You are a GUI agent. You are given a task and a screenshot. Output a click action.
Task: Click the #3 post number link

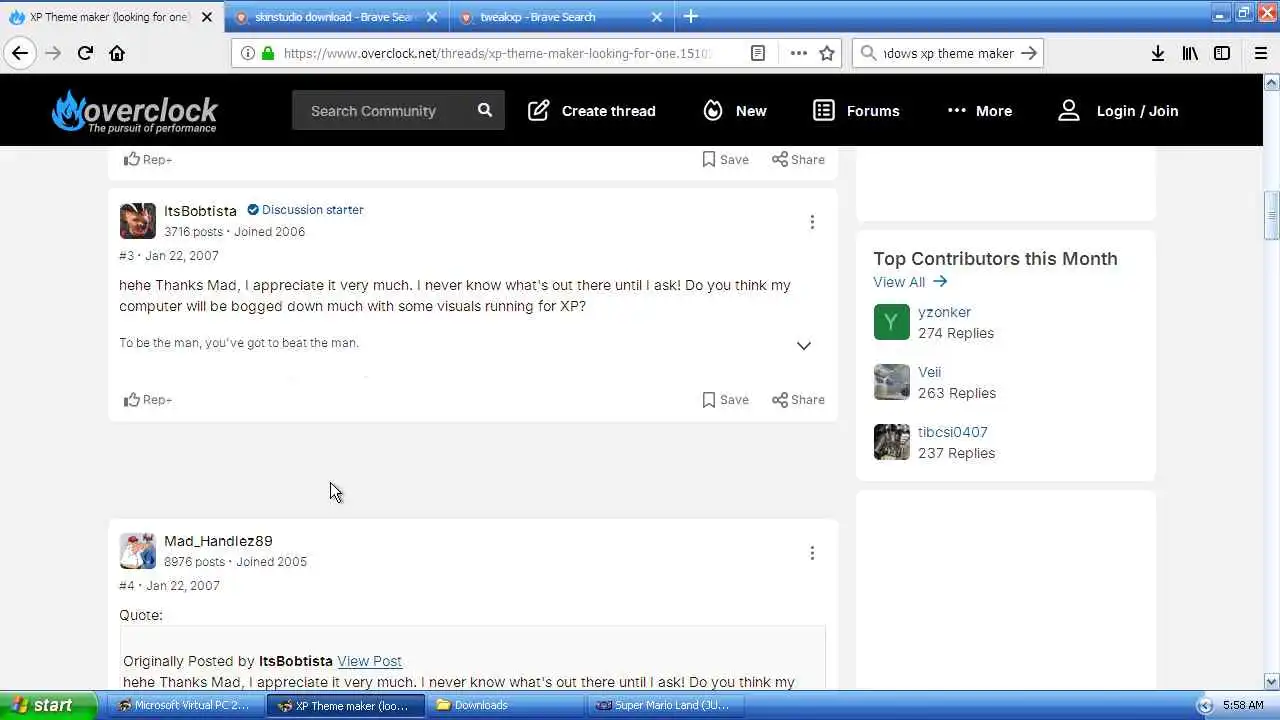pyautogui.click(x=126, y=256)
